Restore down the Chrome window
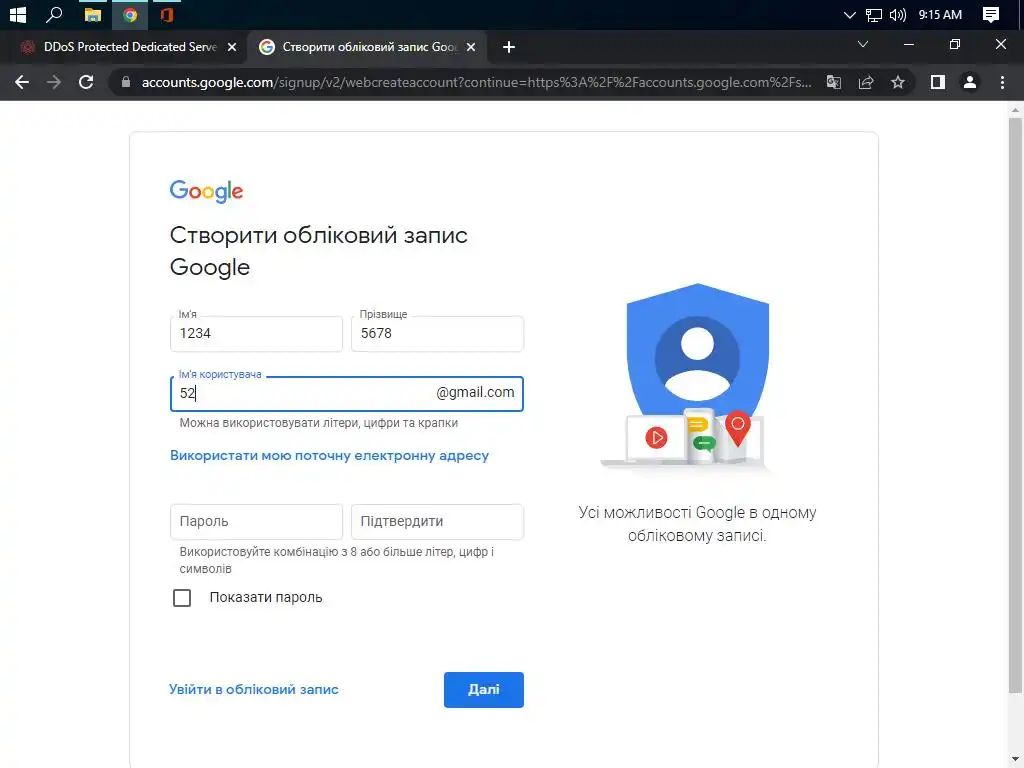The image size is (1024, 768). (955, 44)
